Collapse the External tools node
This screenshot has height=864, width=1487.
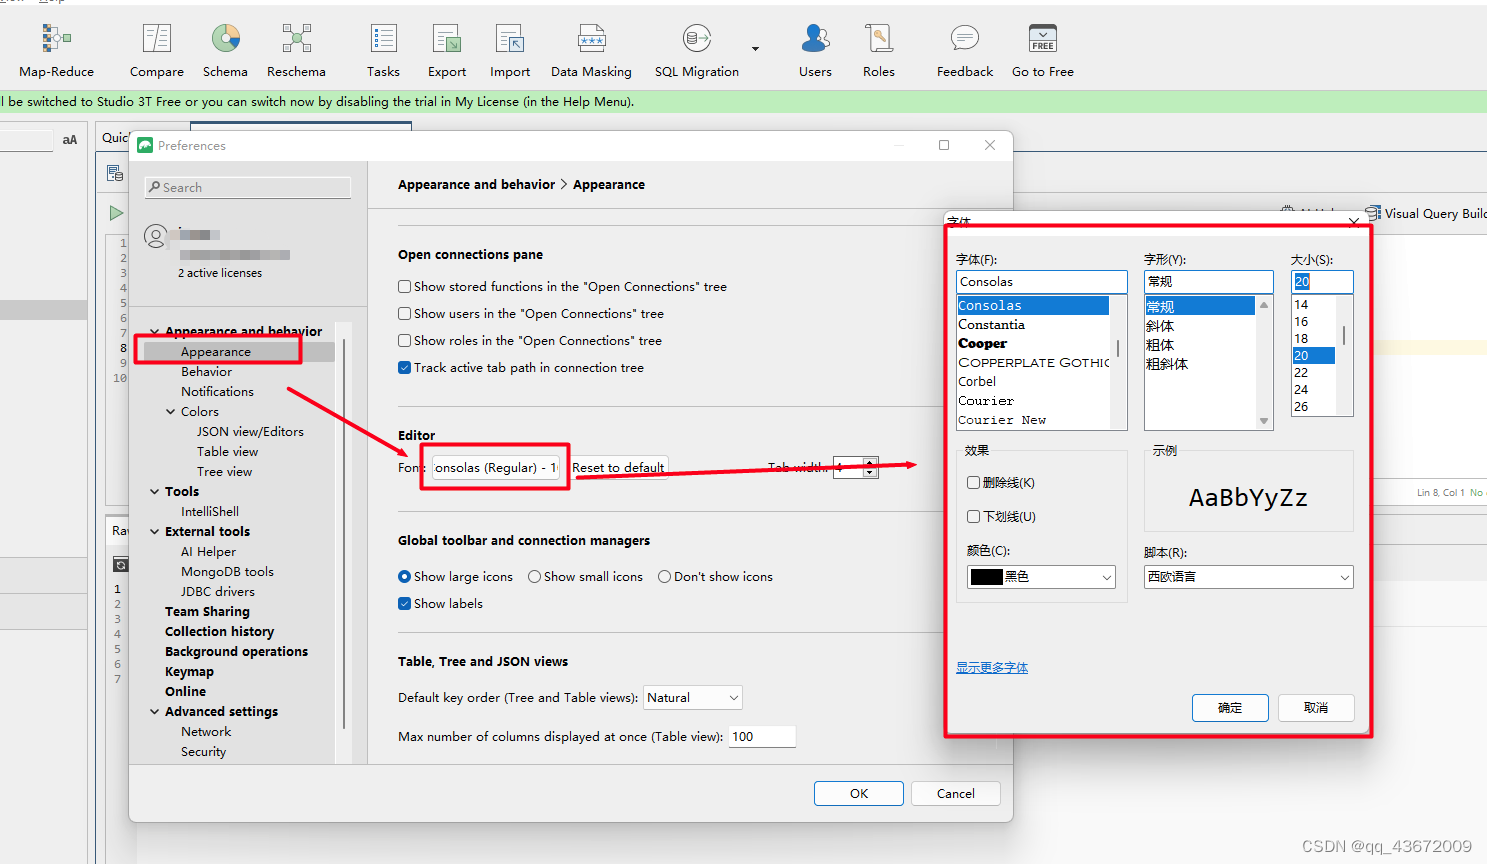coord(155,532)
